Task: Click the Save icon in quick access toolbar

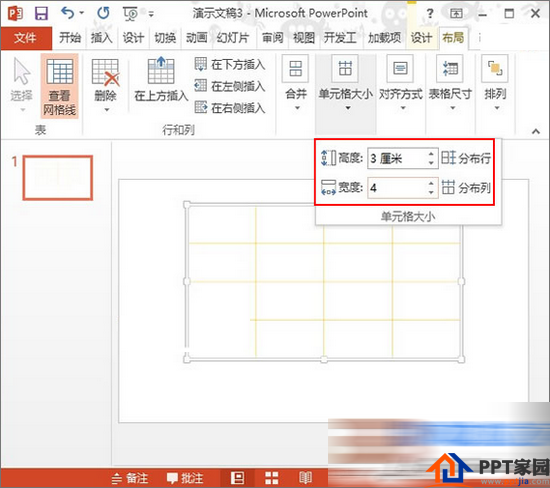Action: 41,14
